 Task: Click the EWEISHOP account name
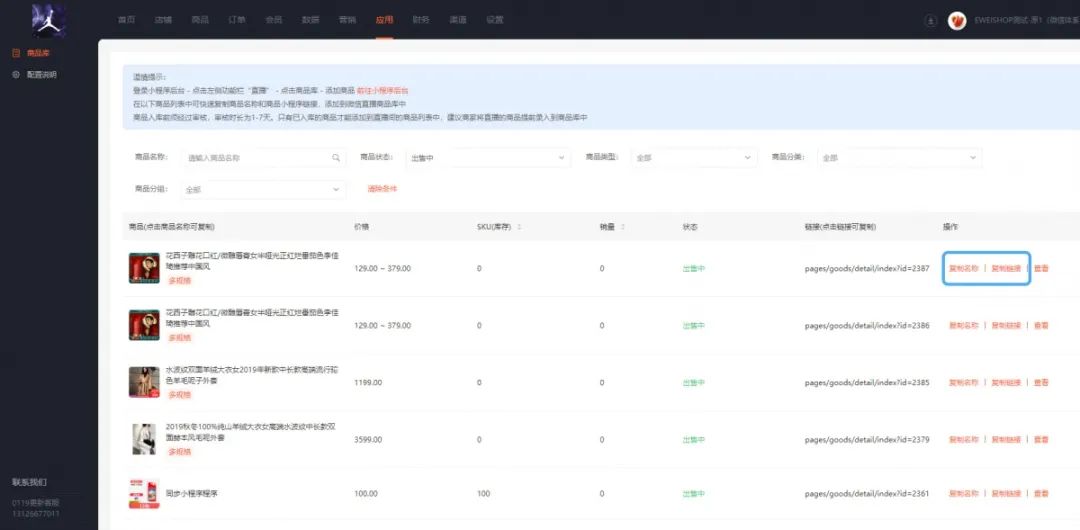click(x=1026, y=21)
